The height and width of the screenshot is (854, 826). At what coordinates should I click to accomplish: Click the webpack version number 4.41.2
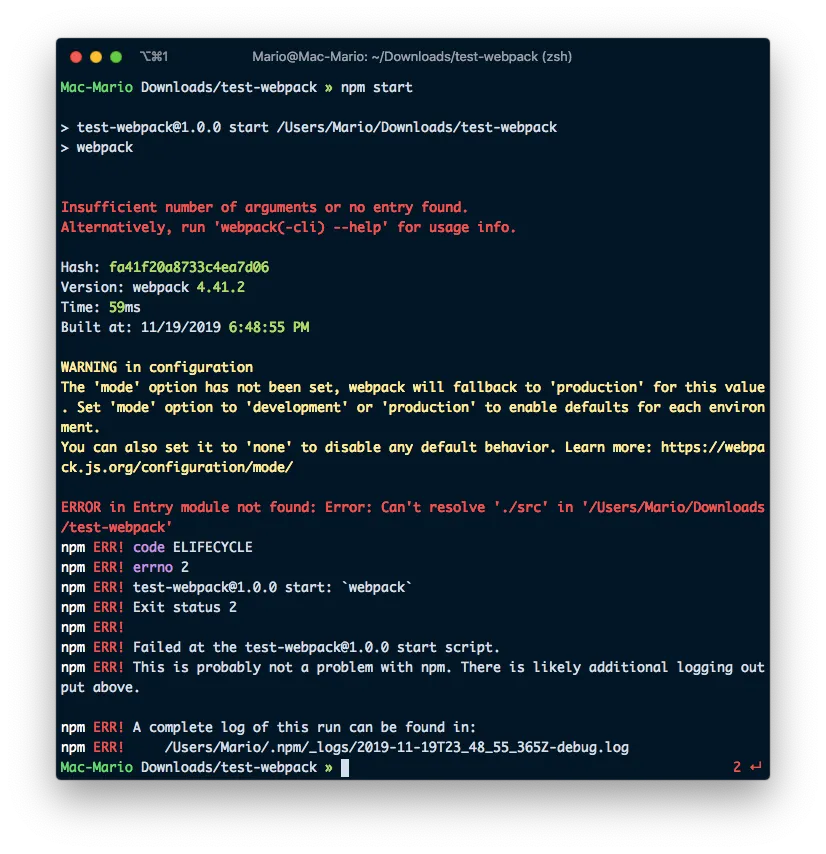221,288
